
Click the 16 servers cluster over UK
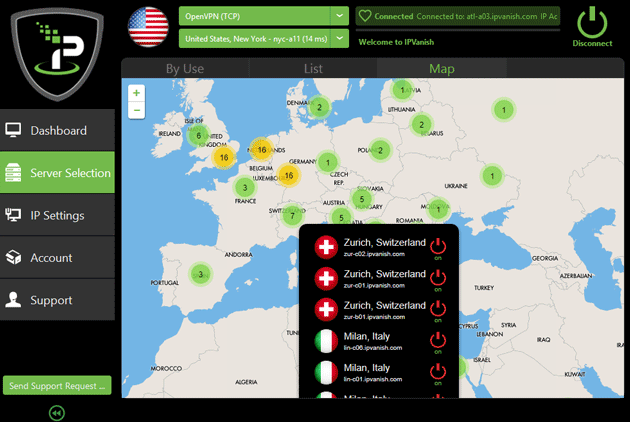tap(222, 157)
